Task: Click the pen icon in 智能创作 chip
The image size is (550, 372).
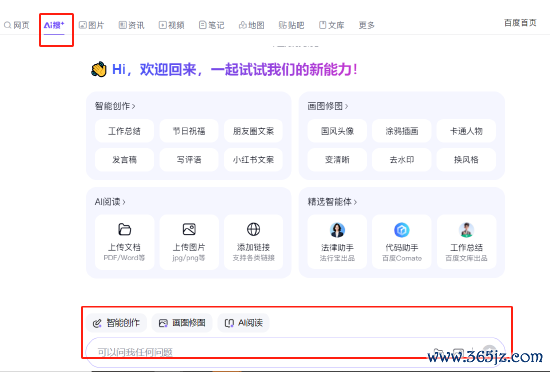Action: point(97,323)
